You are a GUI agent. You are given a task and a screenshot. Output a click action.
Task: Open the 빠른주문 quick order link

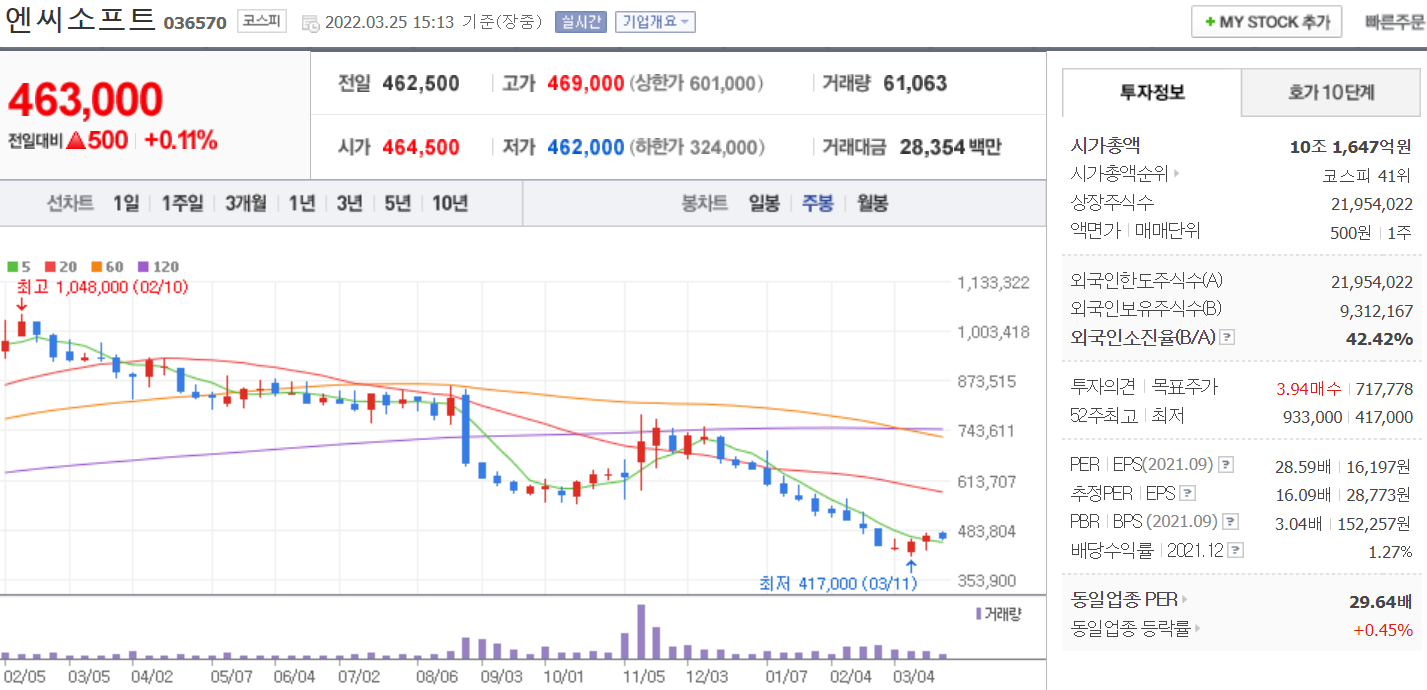(1395, 22)
